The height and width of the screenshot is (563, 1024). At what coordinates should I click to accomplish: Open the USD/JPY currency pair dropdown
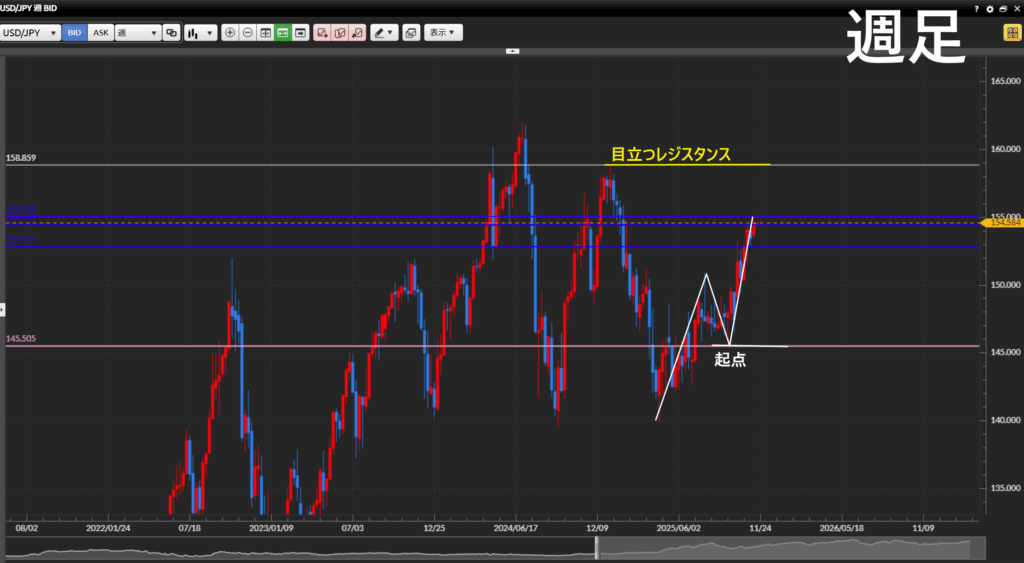pos(29,33)
